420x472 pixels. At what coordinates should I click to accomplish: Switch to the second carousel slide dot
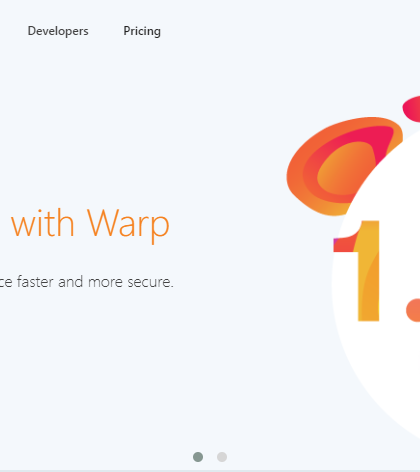click(222, 457)
